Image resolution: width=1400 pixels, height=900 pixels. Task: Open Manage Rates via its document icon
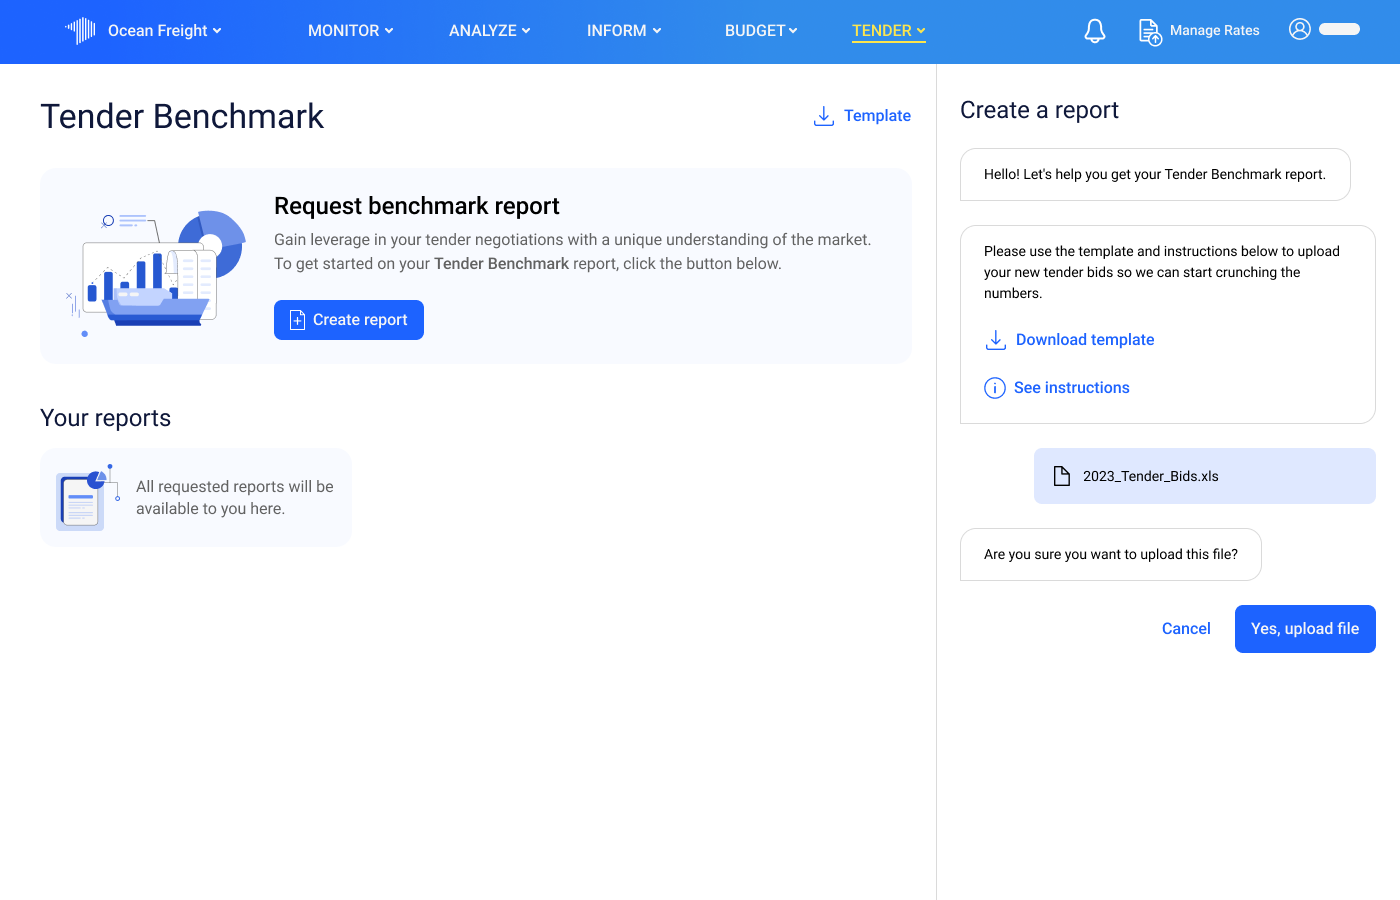click(1149, 31)
